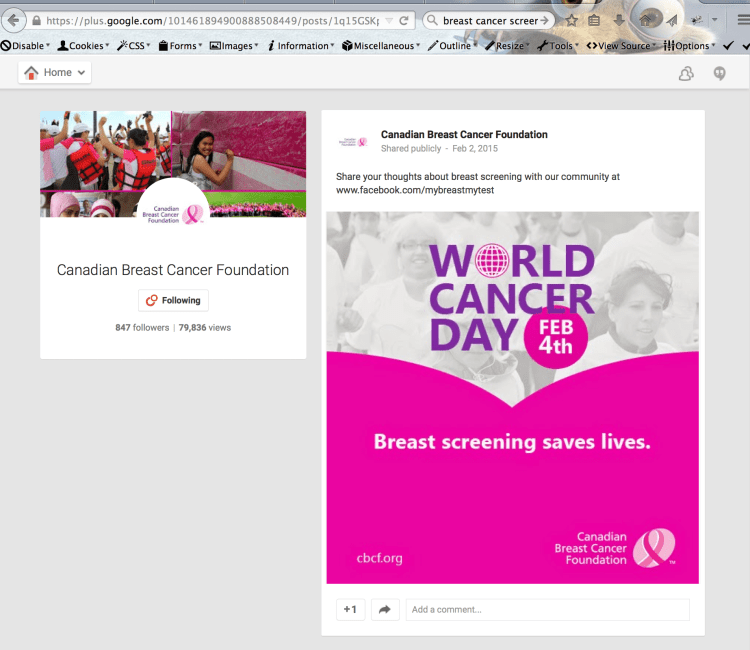The image size is (750, 650).
Task: Click the bug extension icon
Action: click(x=697, y=20)
